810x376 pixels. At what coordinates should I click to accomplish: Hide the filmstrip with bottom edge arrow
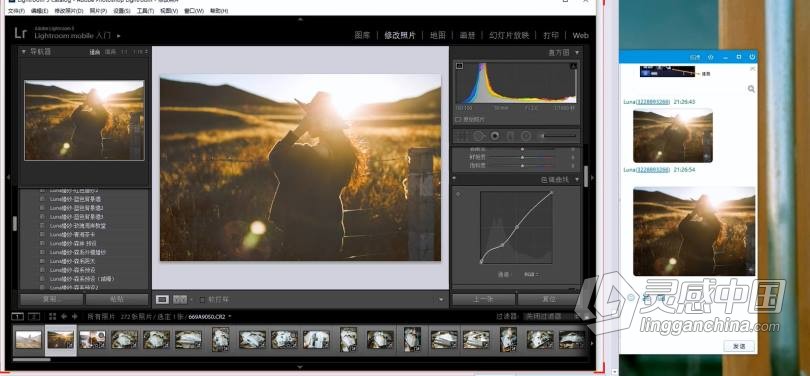point(301,366)
